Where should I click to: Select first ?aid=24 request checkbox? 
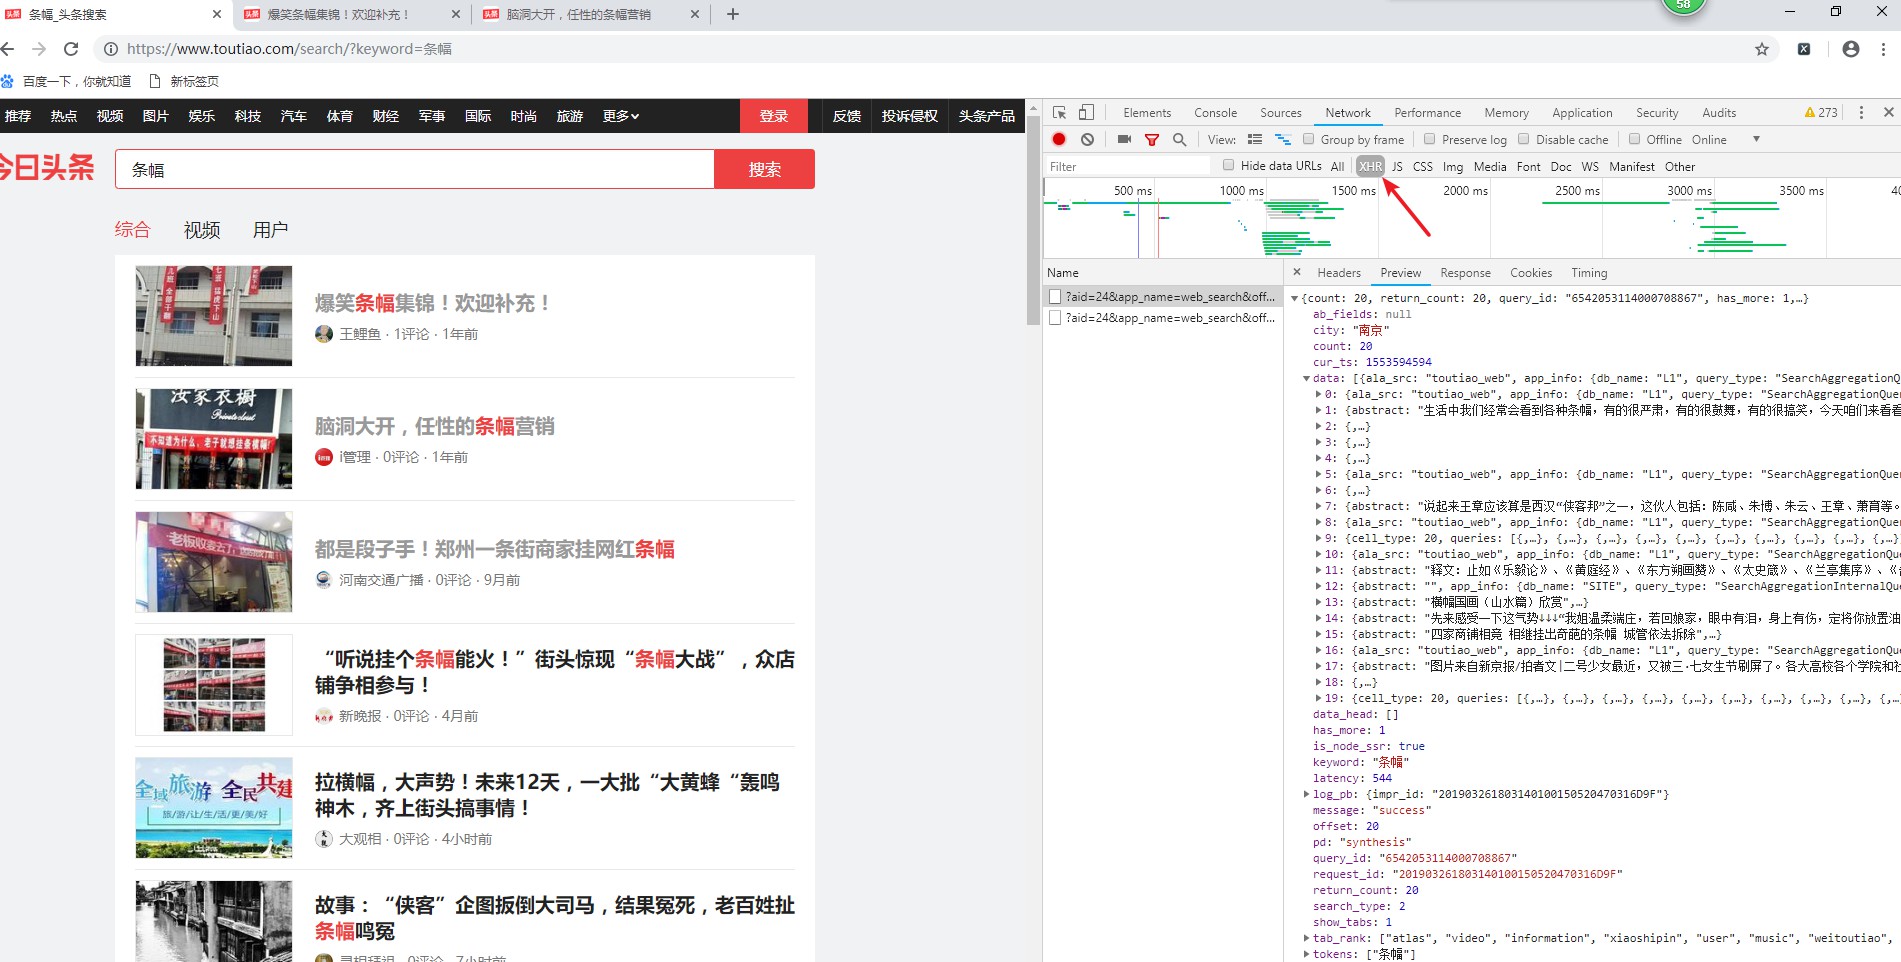[x=1055, y=296]
